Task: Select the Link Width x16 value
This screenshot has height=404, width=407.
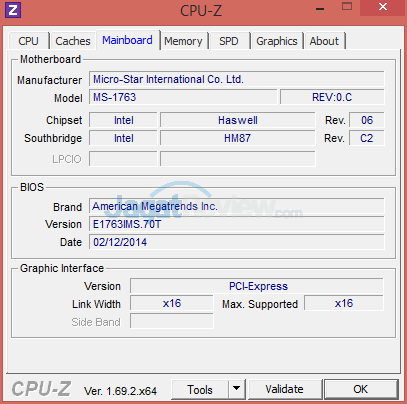Action: 172,304
